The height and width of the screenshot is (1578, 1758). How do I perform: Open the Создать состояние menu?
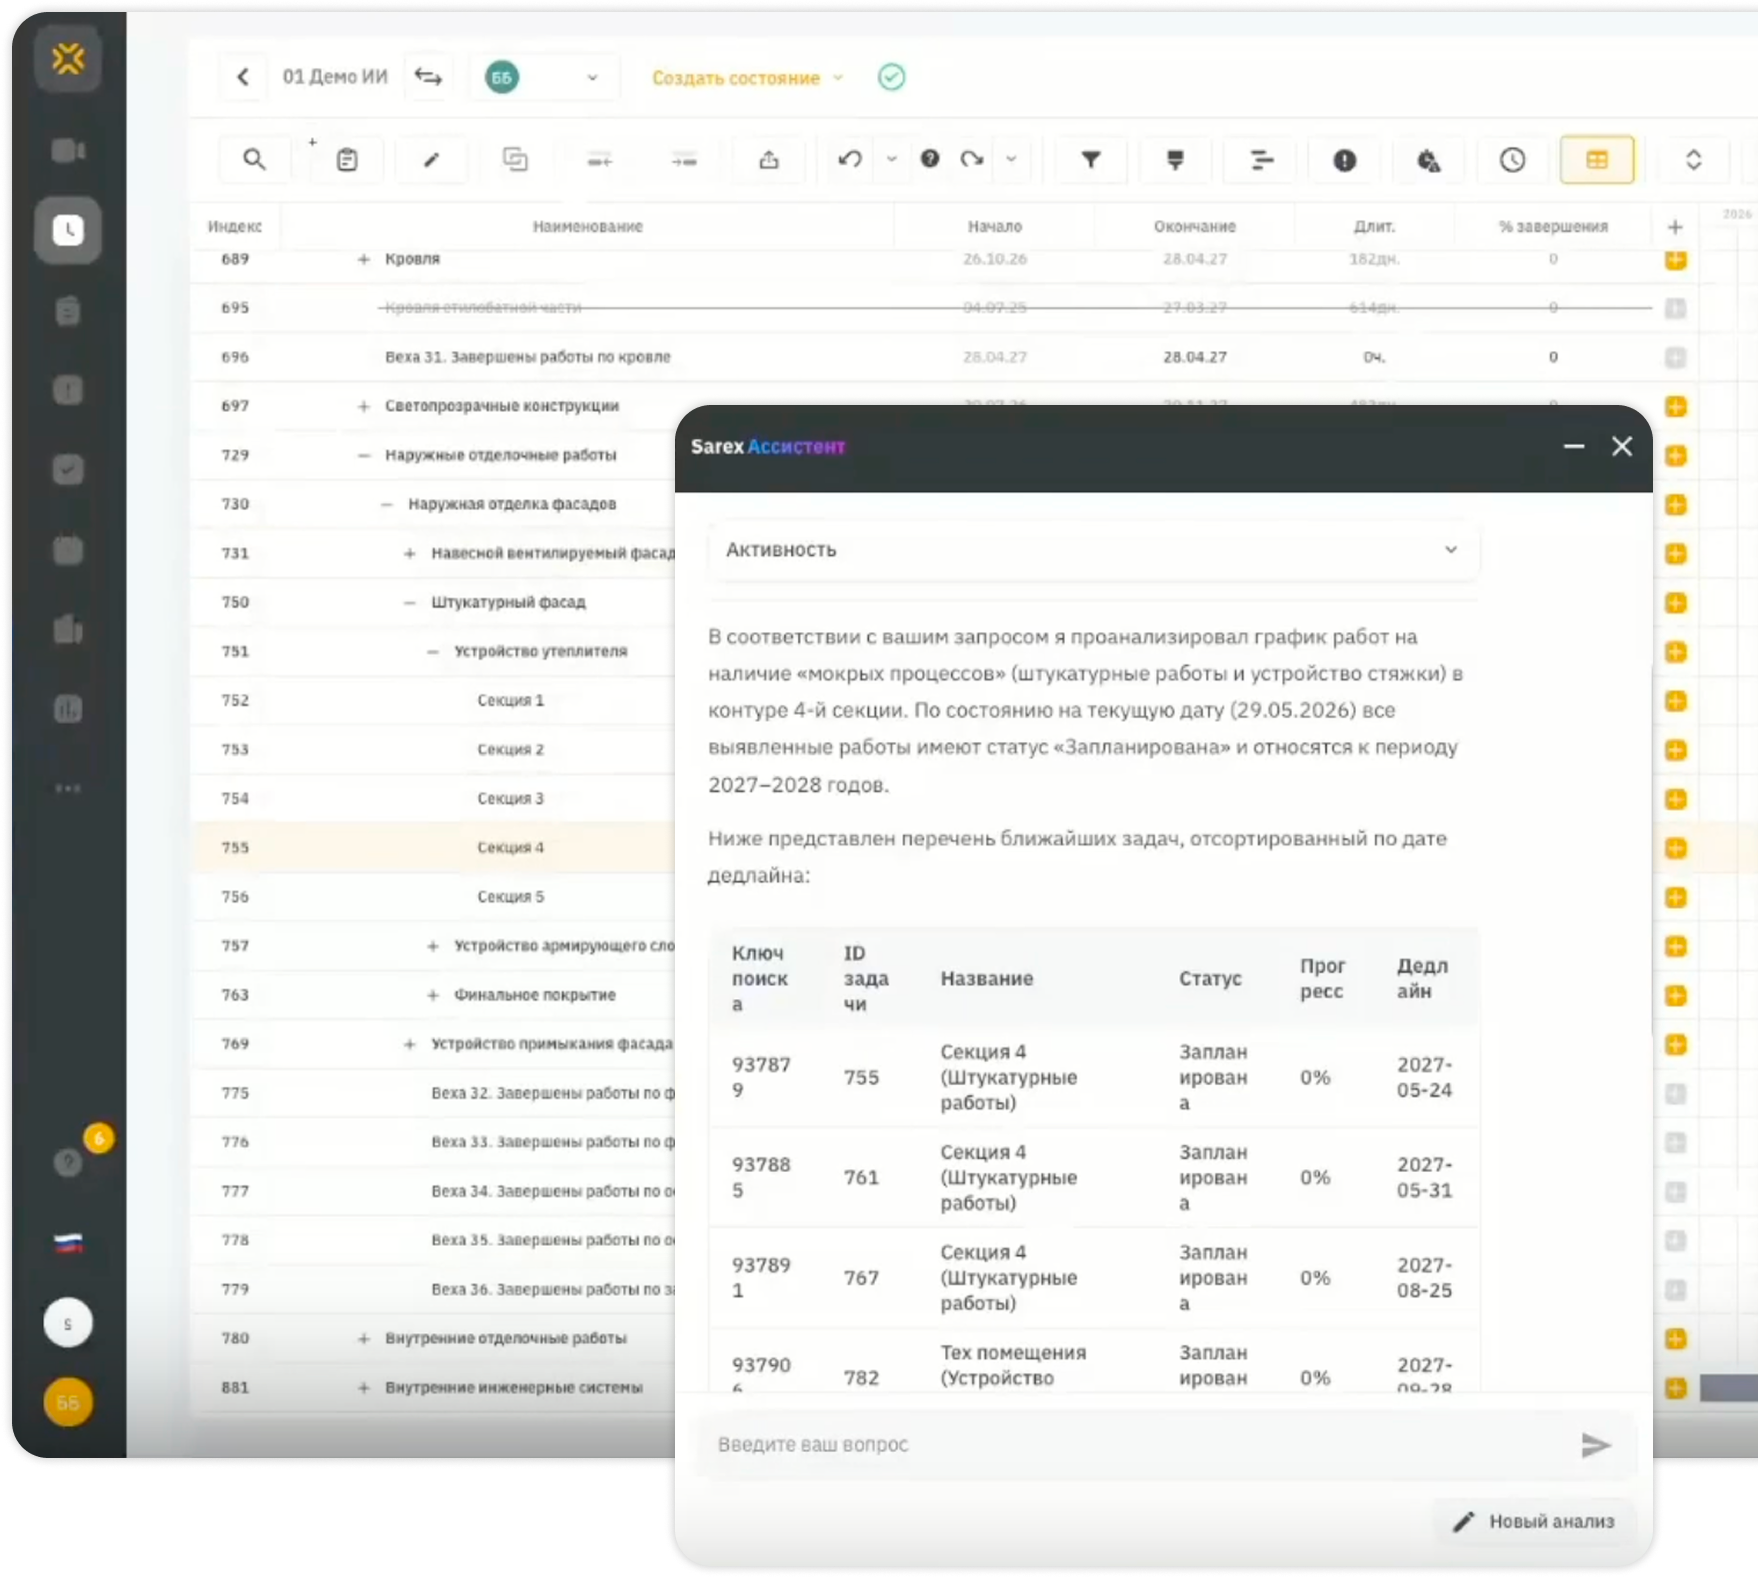tap(747, 78)
